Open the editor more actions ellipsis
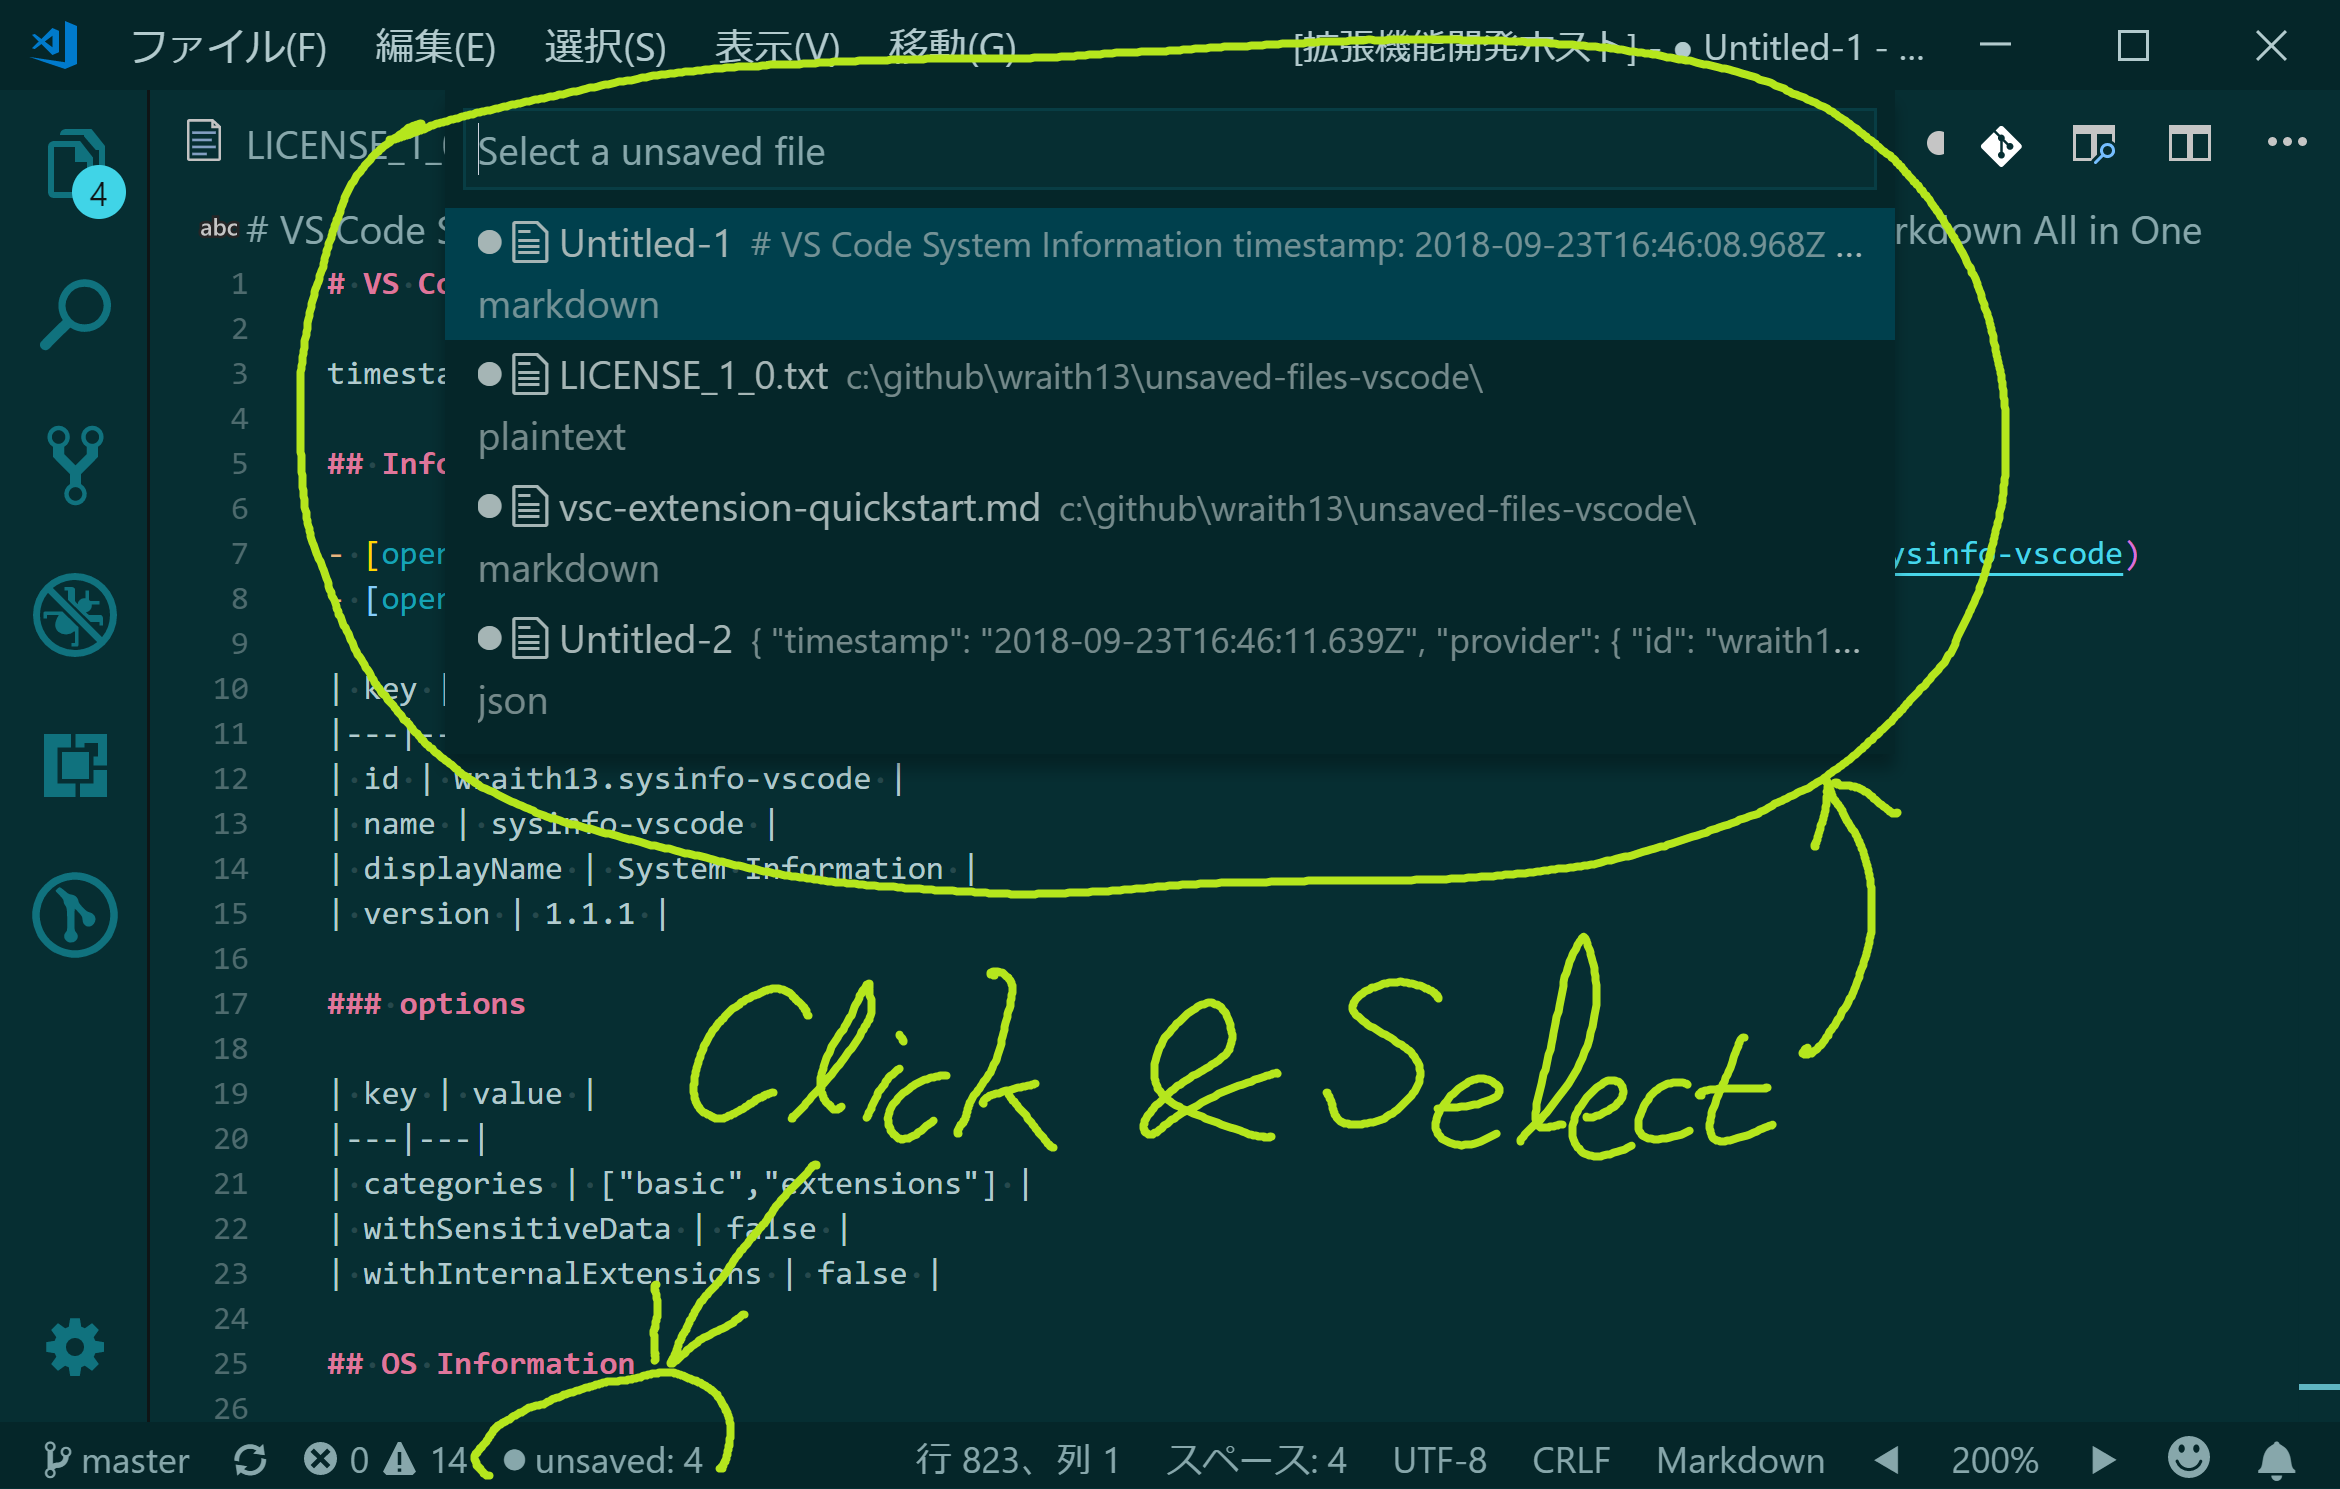This screenshot has height=1489, width=2340. click(2286, 144)
